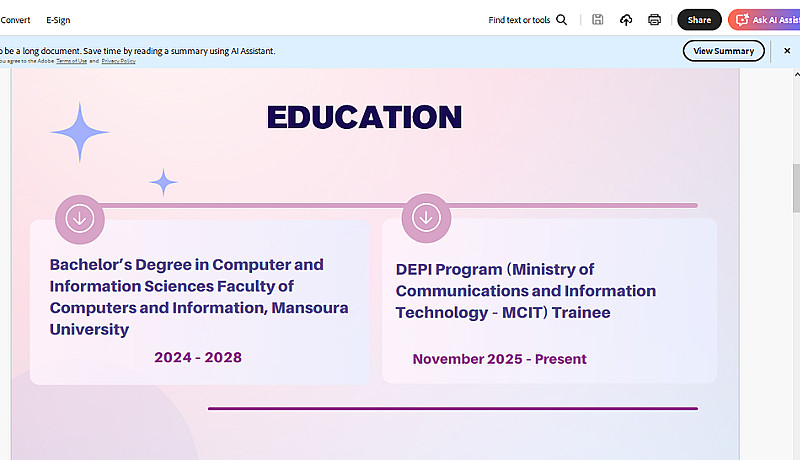The width and height of the screenshot is (800, 460).
Task: Click the DEPI Program trainee text
Action: (x=526, y=291)
